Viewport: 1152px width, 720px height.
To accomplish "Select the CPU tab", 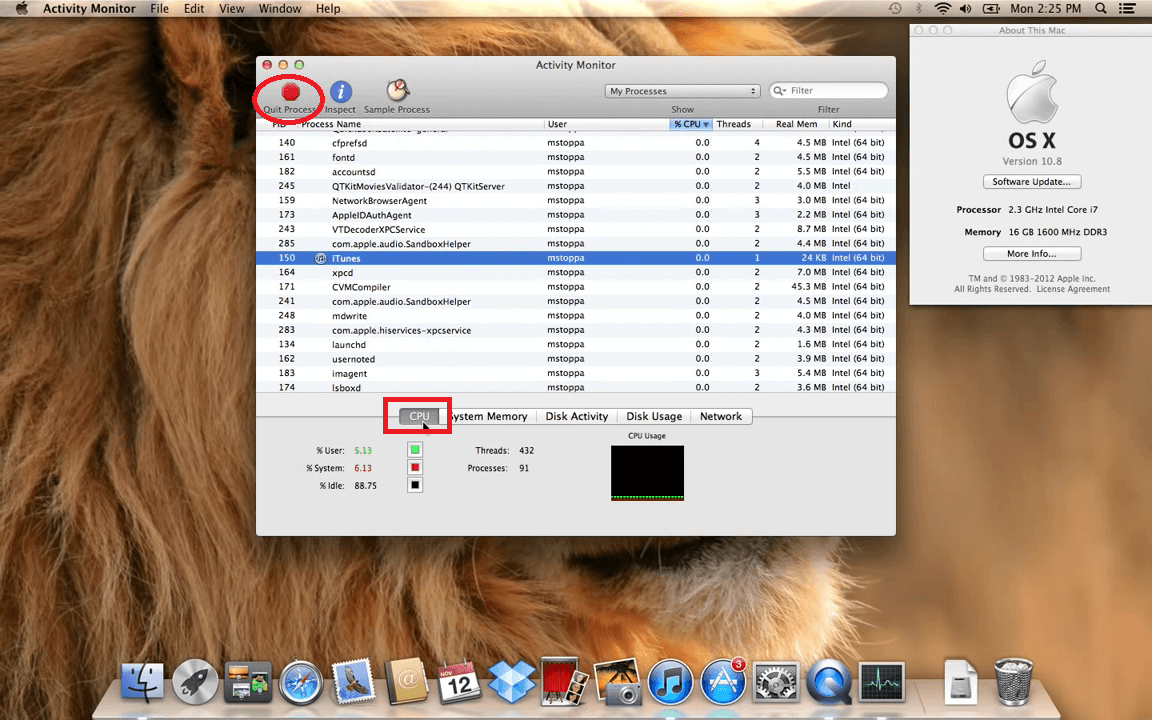I will point(419,416).
